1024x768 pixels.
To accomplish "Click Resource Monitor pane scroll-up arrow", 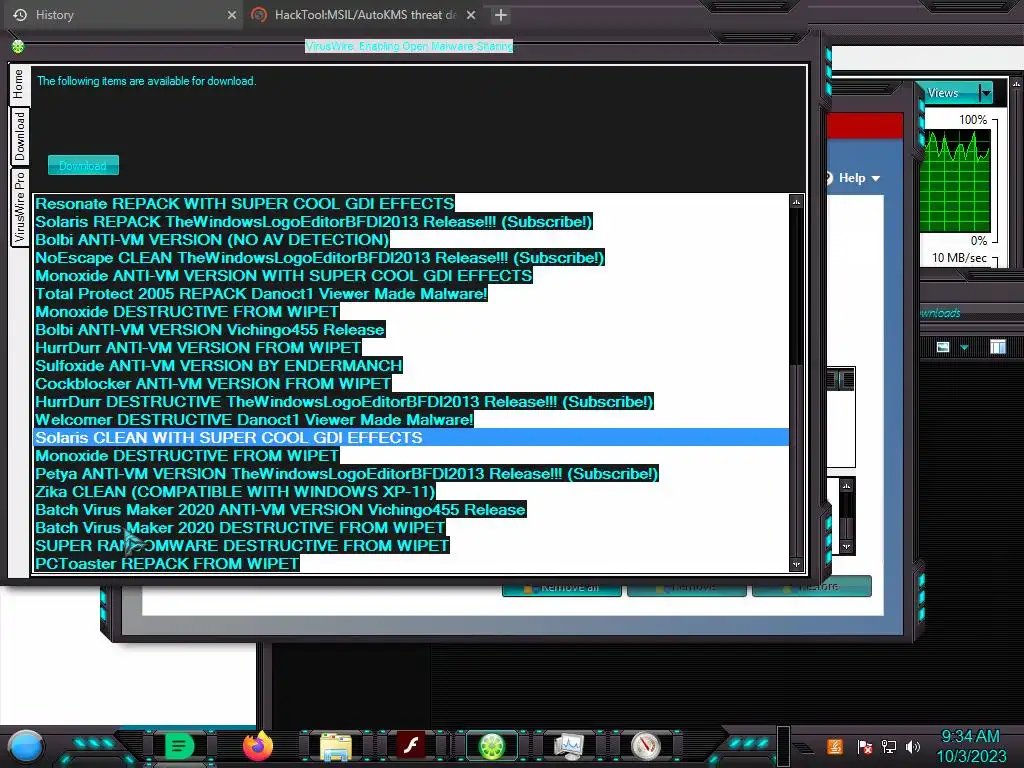I will pos(1016,84).
